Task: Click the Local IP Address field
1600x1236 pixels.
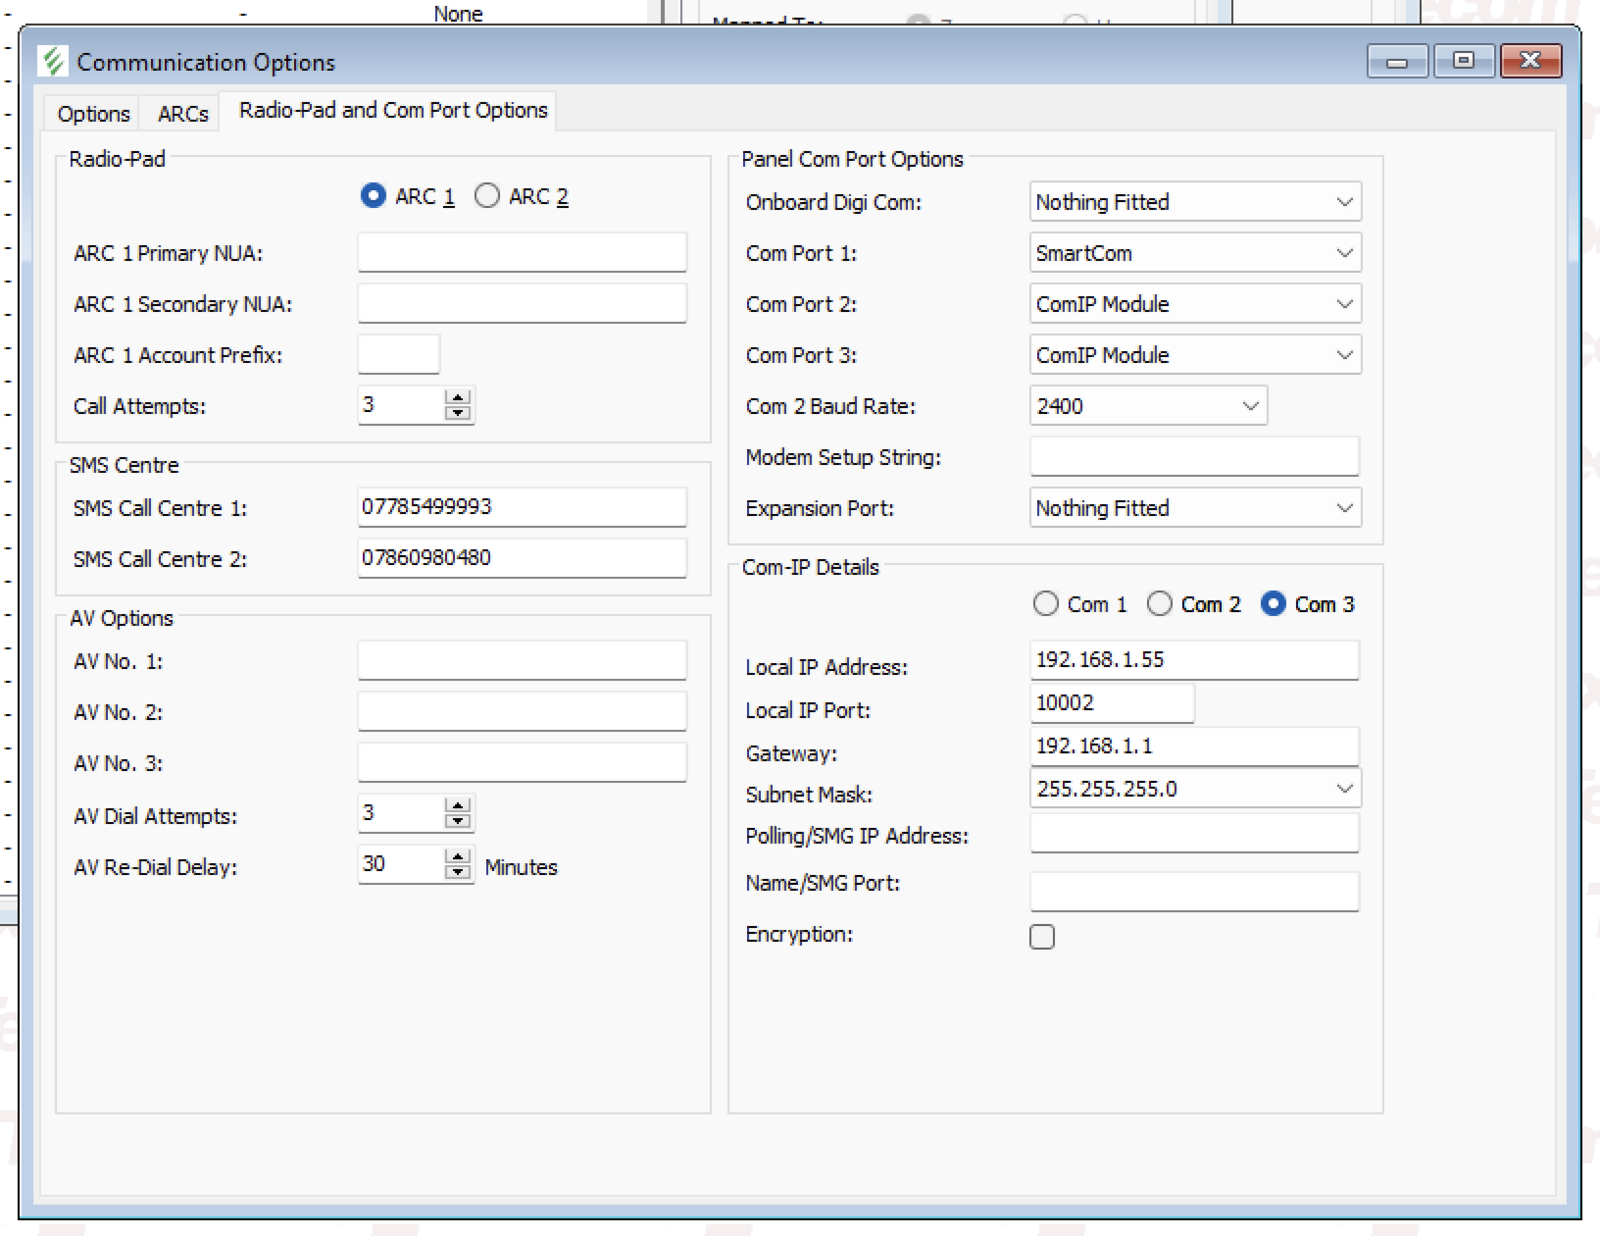Action: click(1194, 660)
